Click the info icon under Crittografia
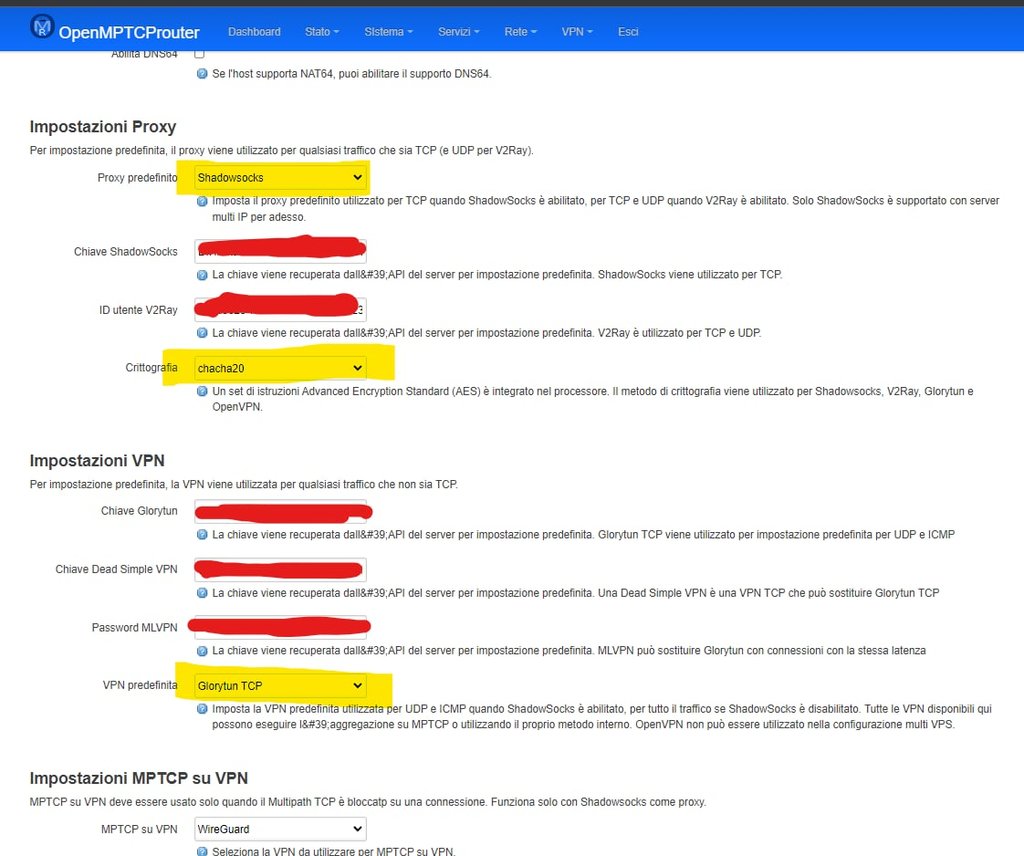1024x856 pixels. click(x=202, y=391)
